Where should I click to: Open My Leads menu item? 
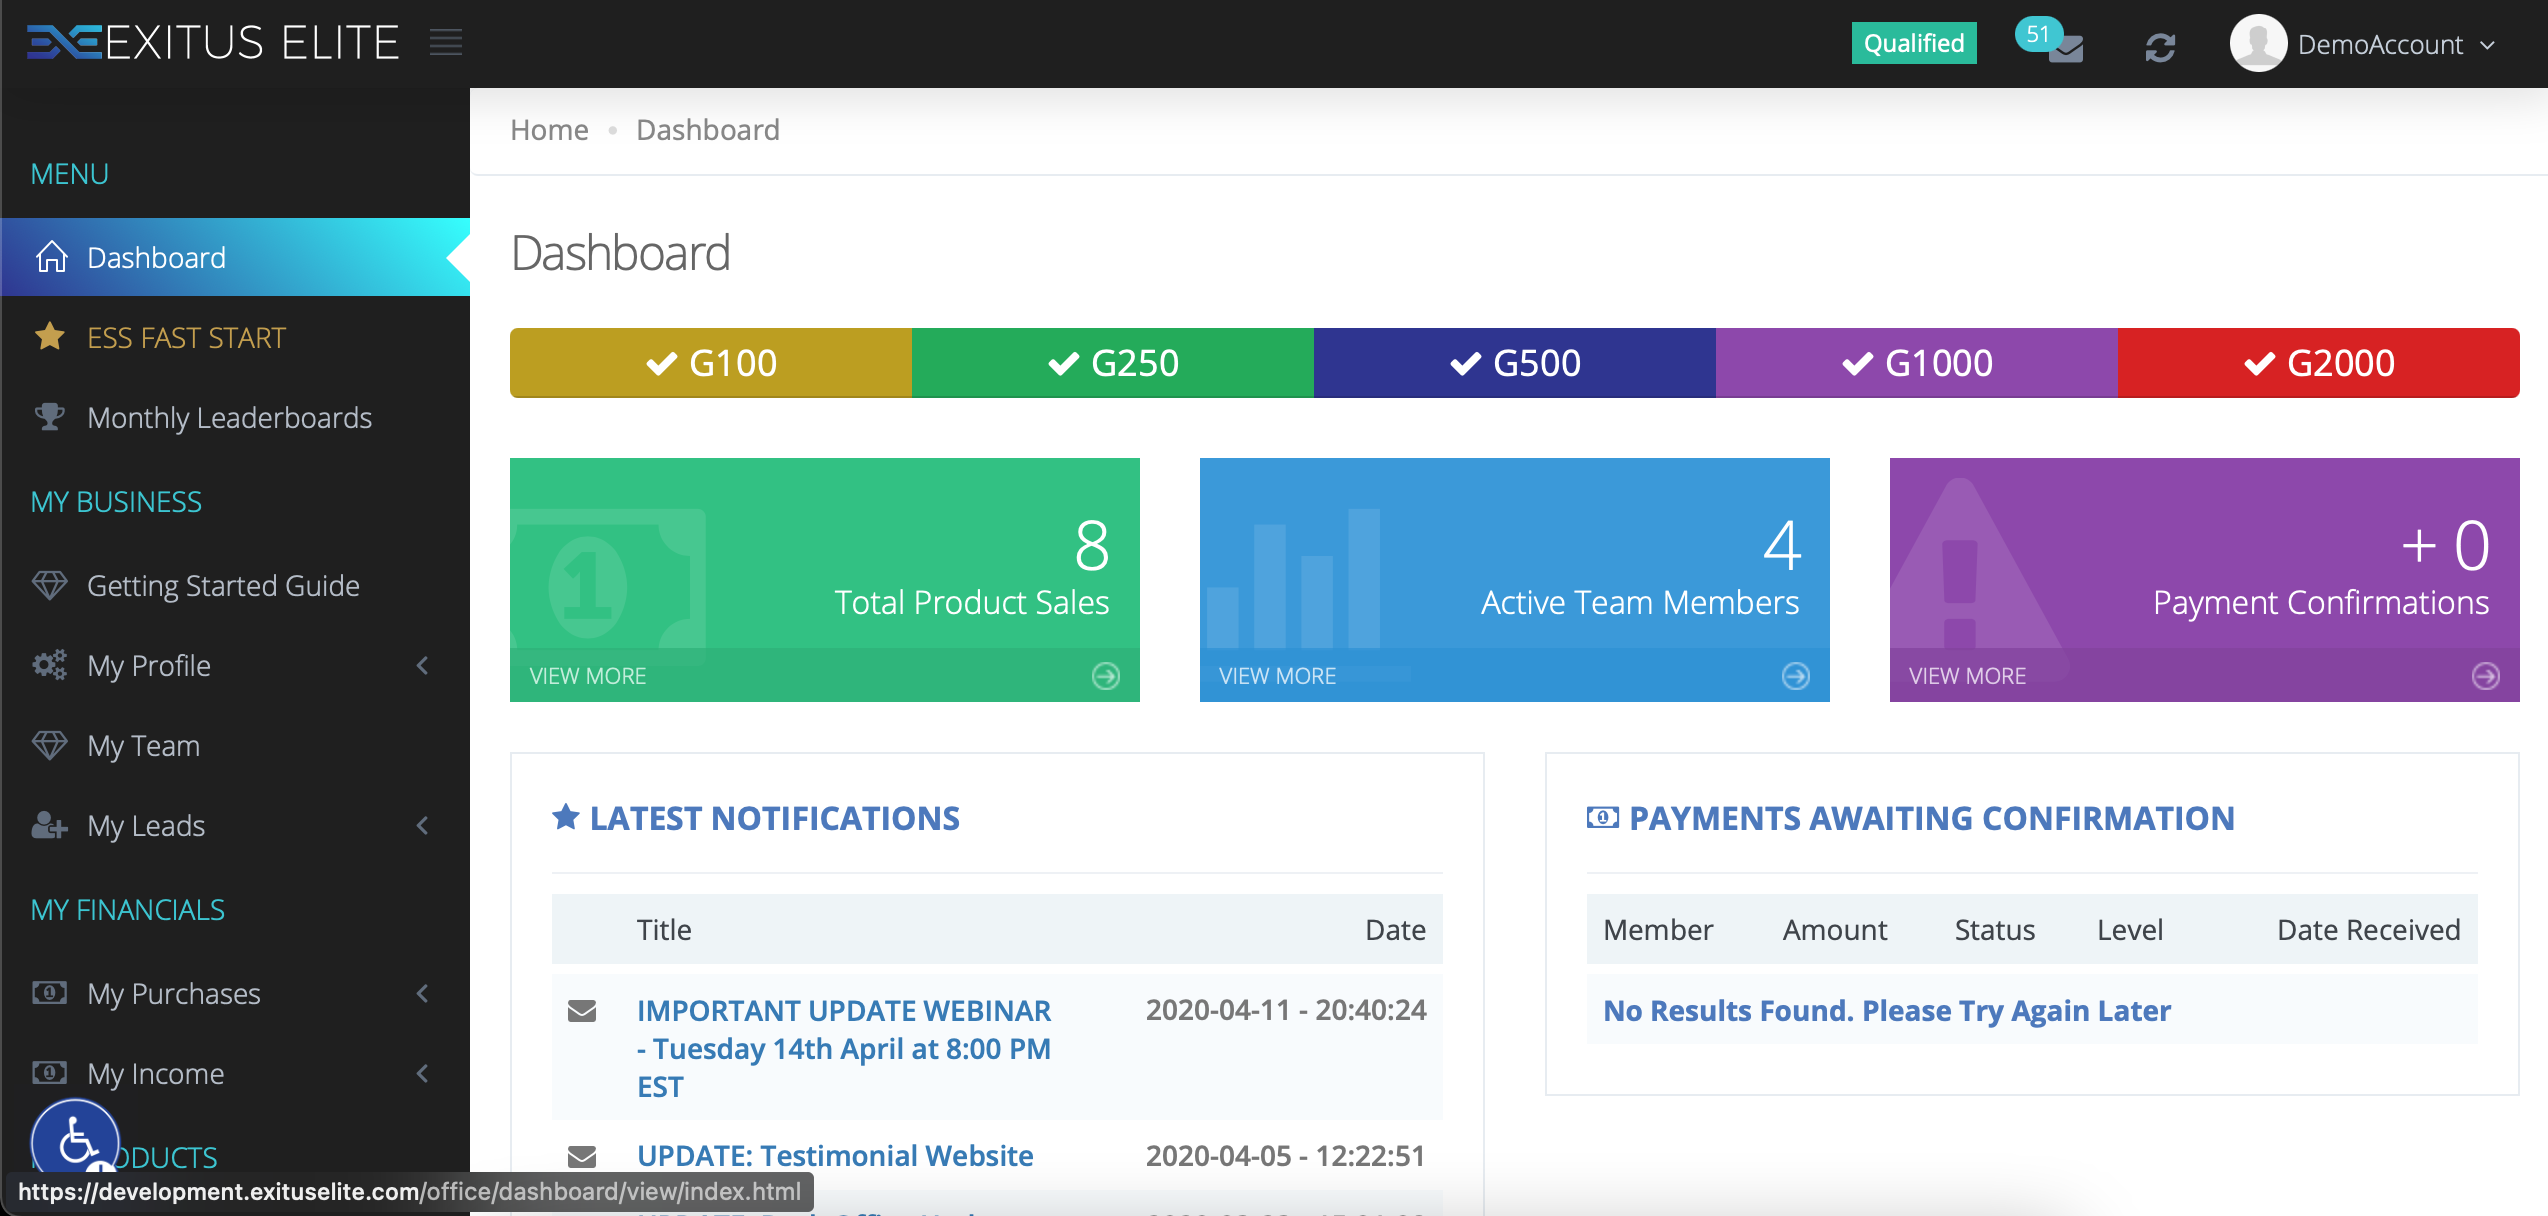(236, 825)
